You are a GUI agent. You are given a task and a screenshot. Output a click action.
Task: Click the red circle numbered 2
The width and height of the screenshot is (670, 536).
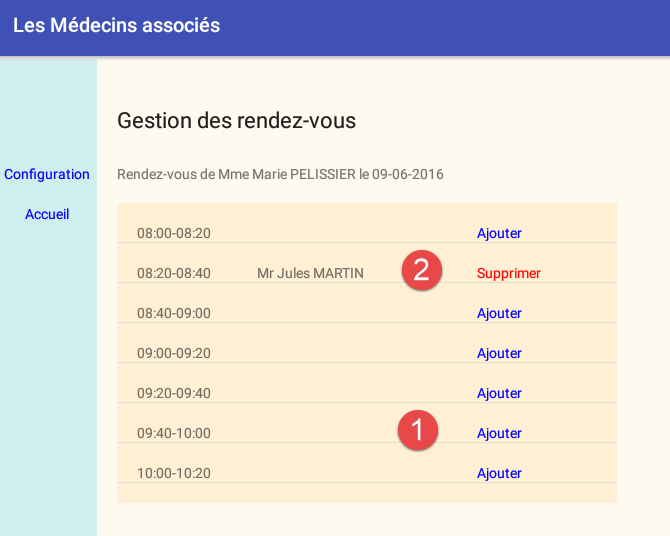(x=421, y=270)
